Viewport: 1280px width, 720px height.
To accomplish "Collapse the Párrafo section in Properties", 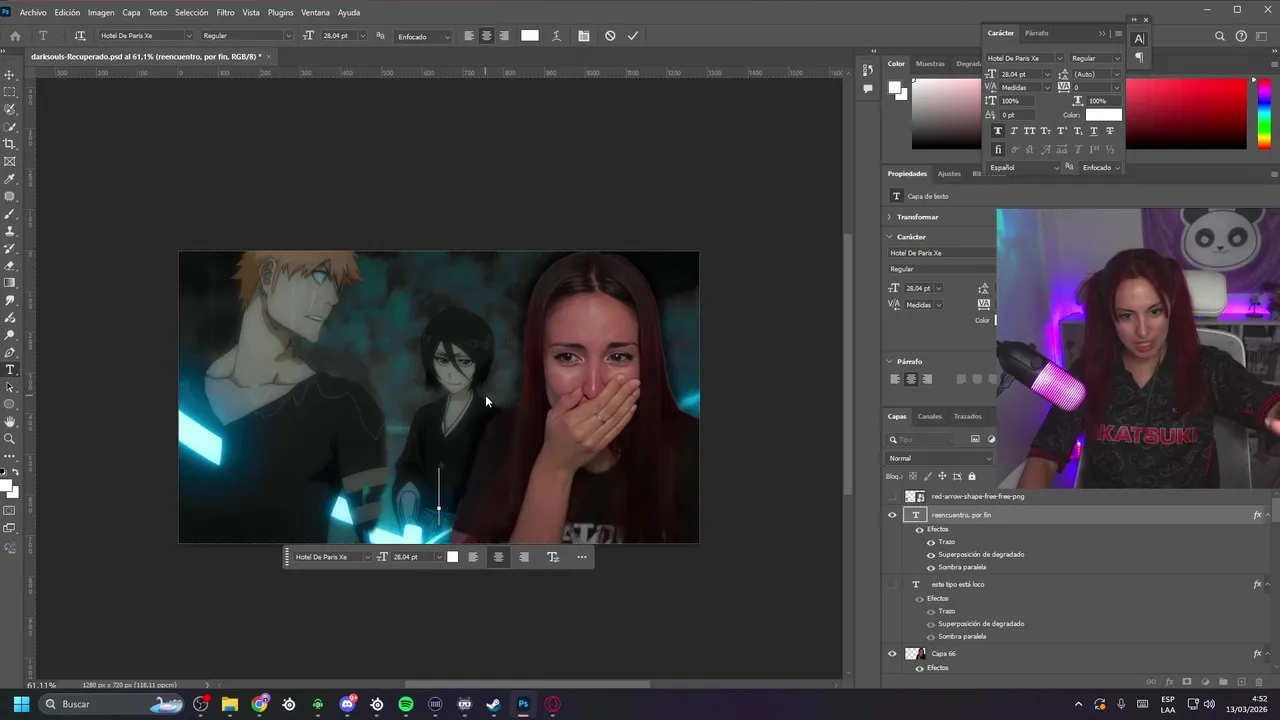I will pos(889,361).
